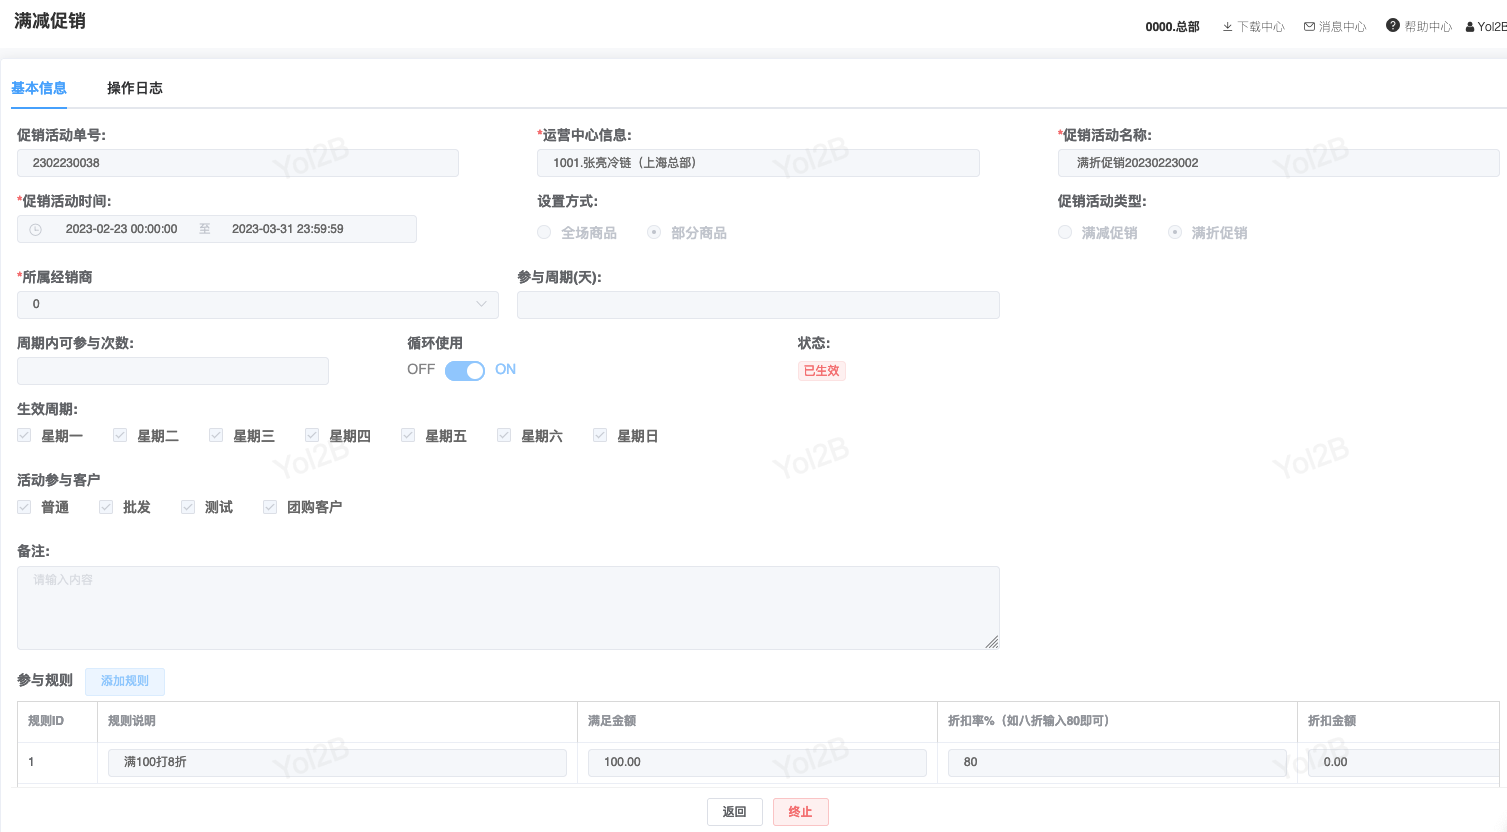Click the 促销活动单号 input field

pos(238,163)
